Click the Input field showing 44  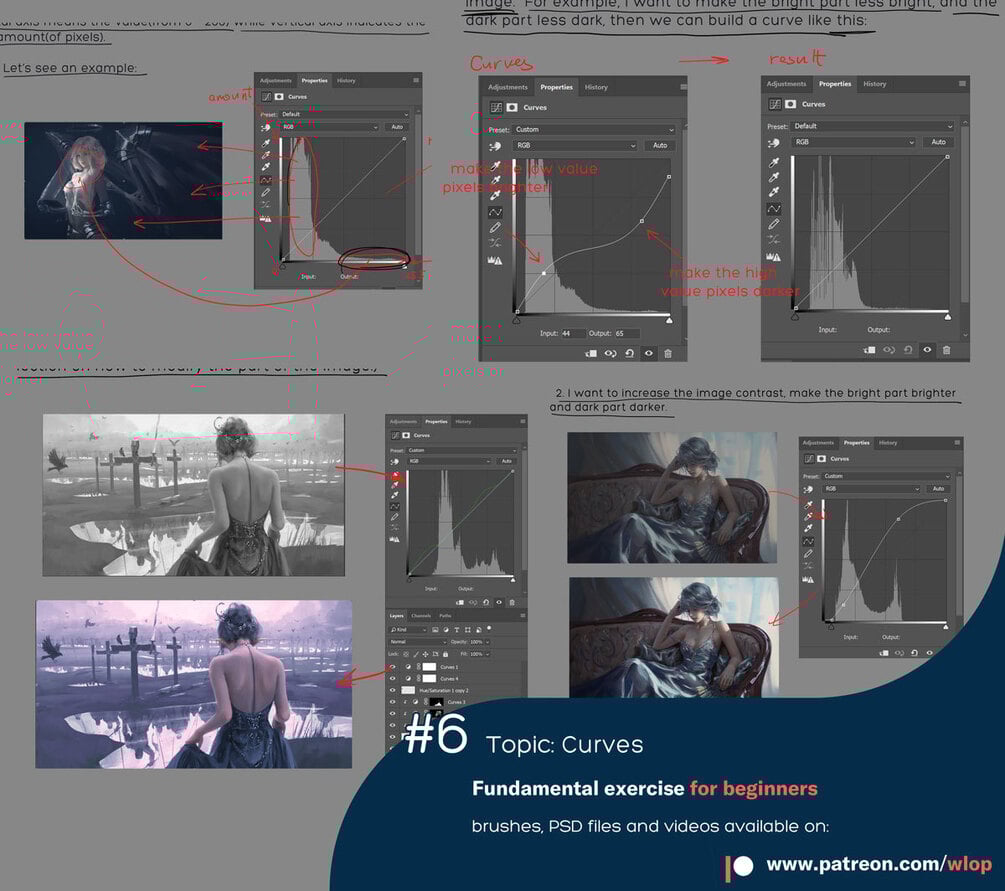(x=572, y=333)
